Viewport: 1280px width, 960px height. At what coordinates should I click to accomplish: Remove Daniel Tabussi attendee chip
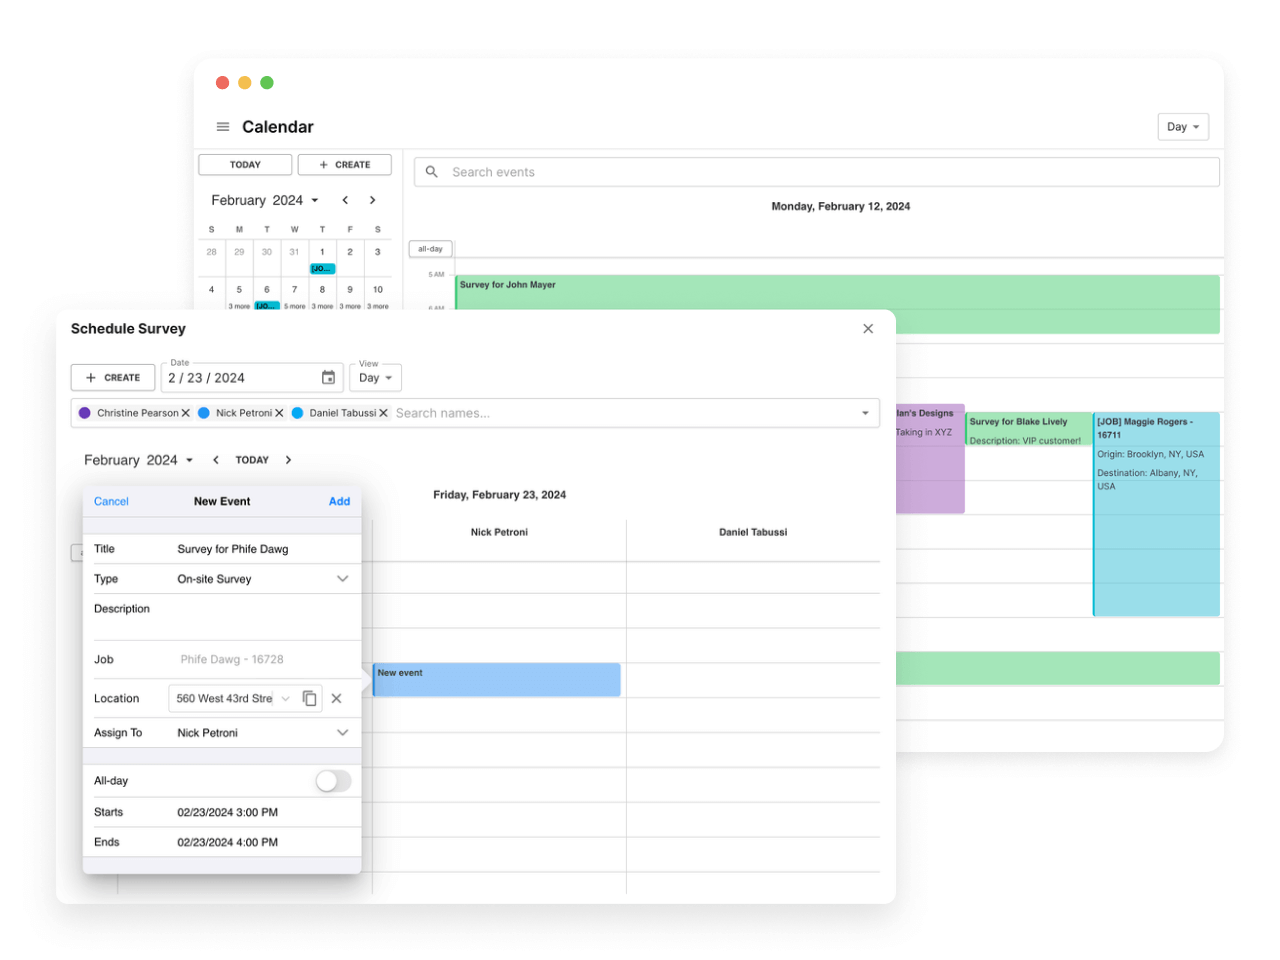(x=384, y=412)
